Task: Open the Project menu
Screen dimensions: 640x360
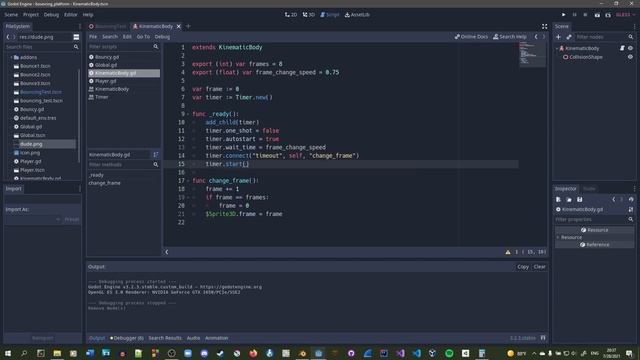Action: 31,15
